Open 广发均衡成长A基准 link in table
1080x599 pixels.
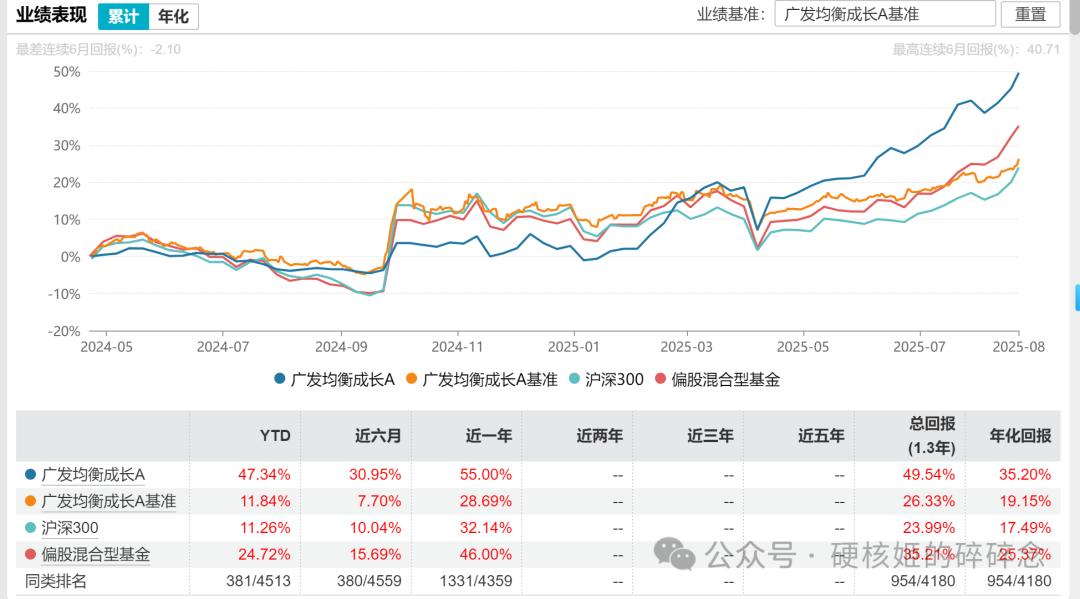(109, 501)
